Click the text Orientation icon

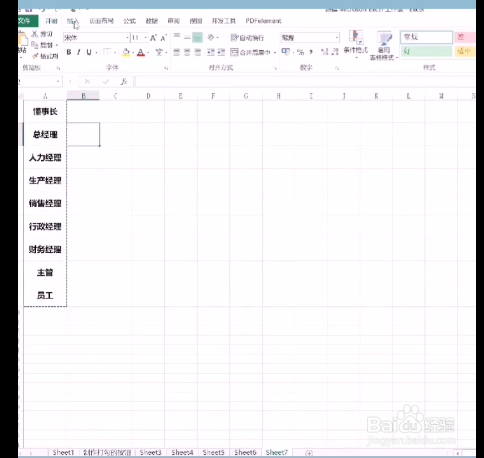coord(211,37)
